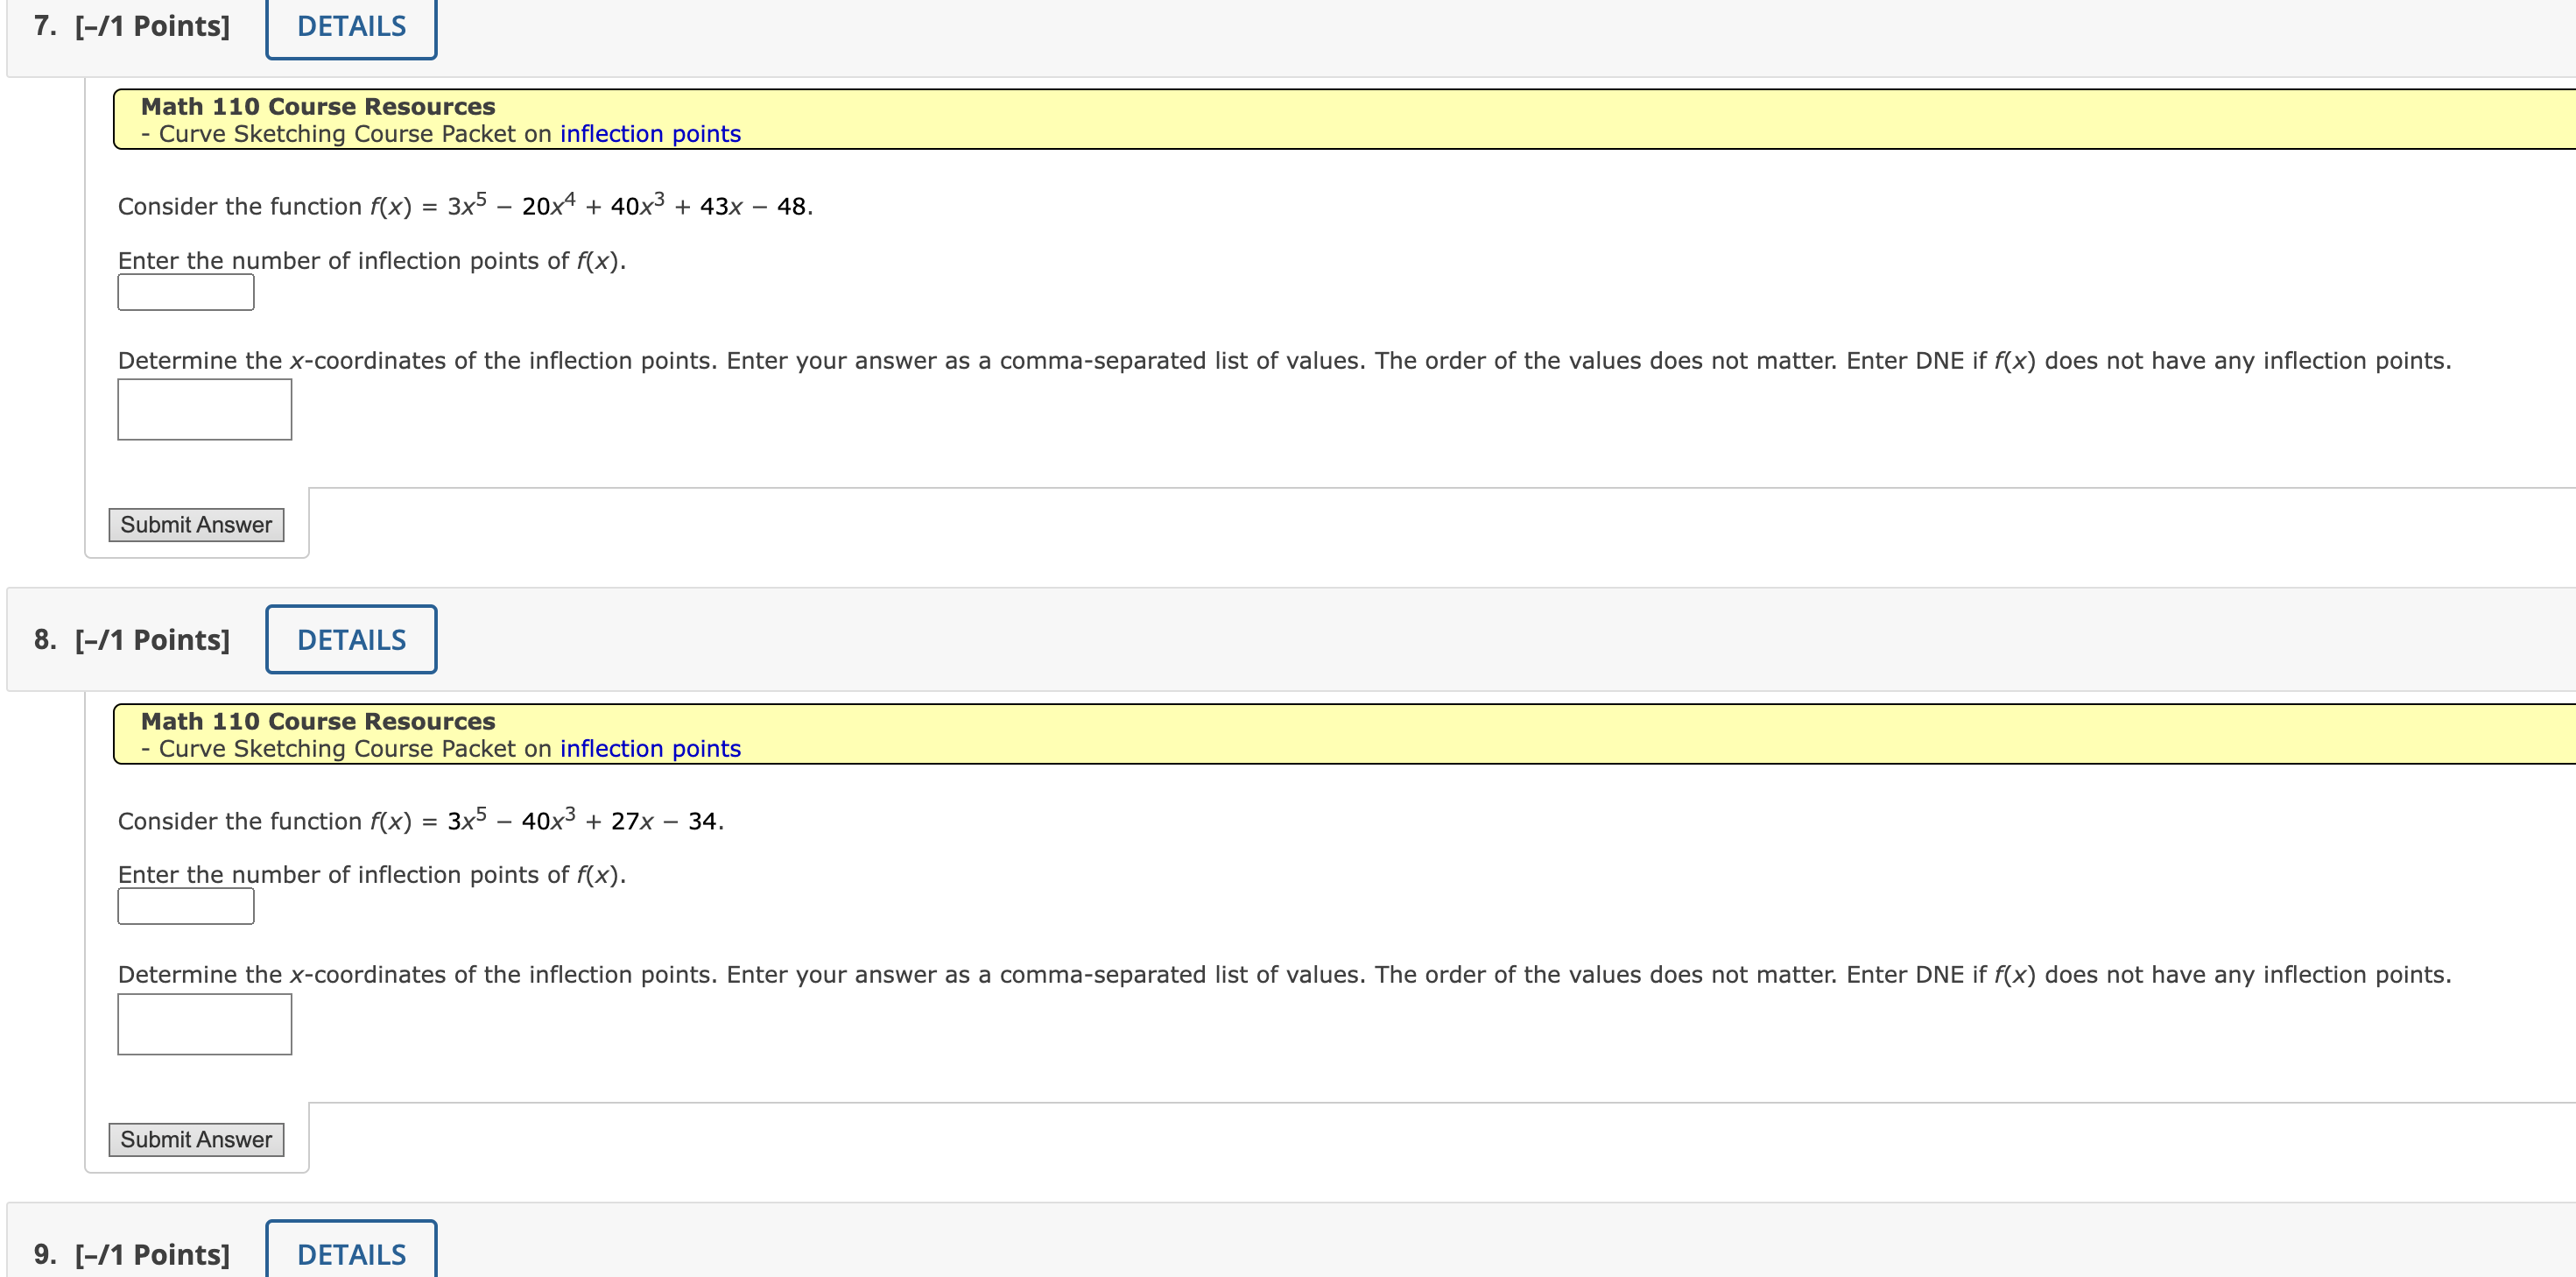Click Math 110 Course Resources banner, question 7
The image size is (2576, 1277).
pos(318,107)
